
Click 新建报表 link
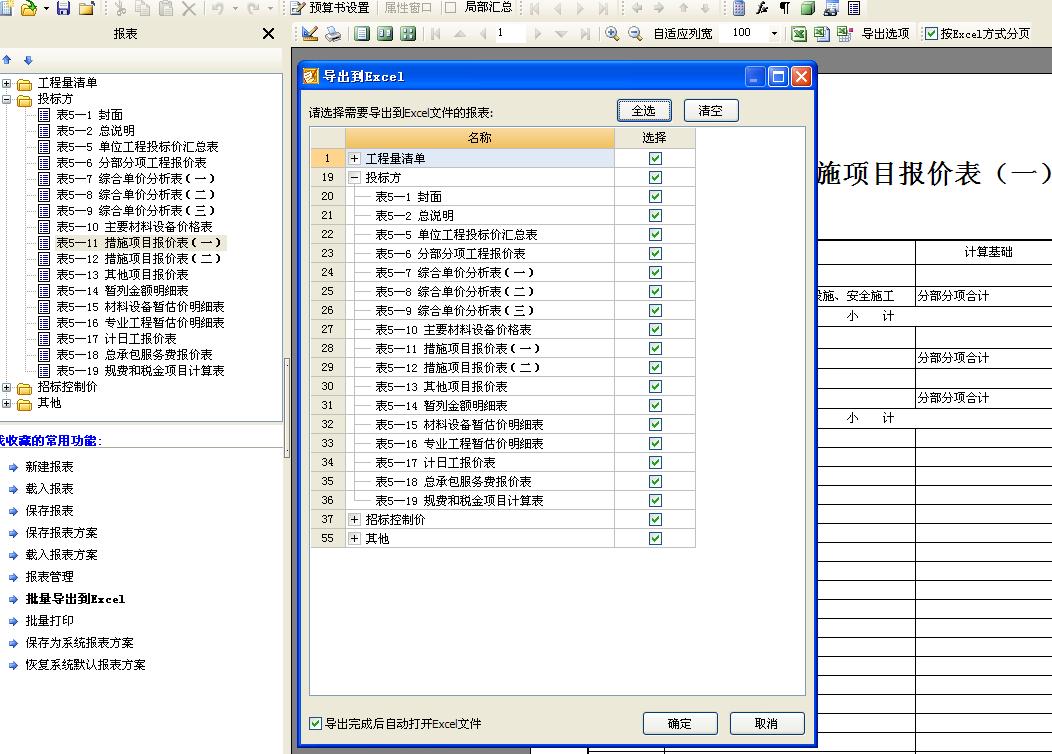(x=50, y=466)
